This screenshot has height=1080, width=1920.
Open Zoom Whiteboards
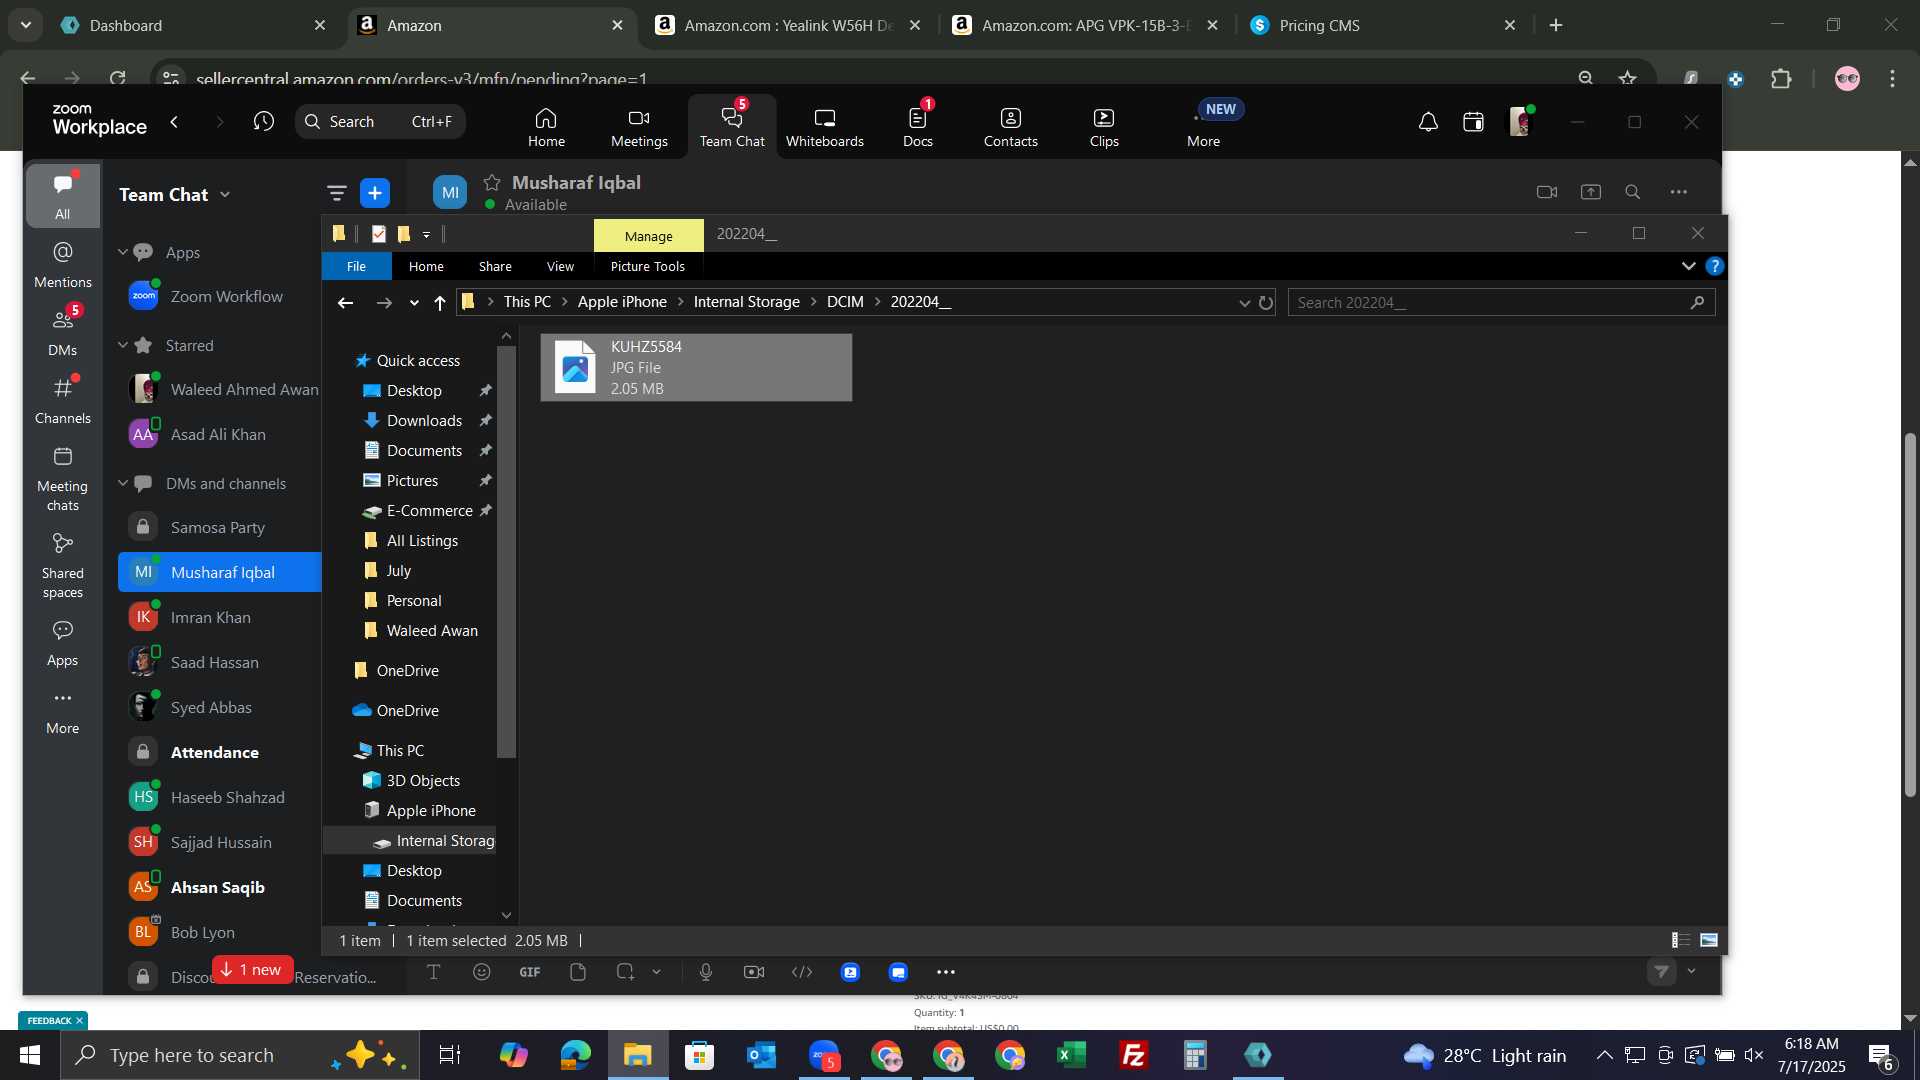824,127
